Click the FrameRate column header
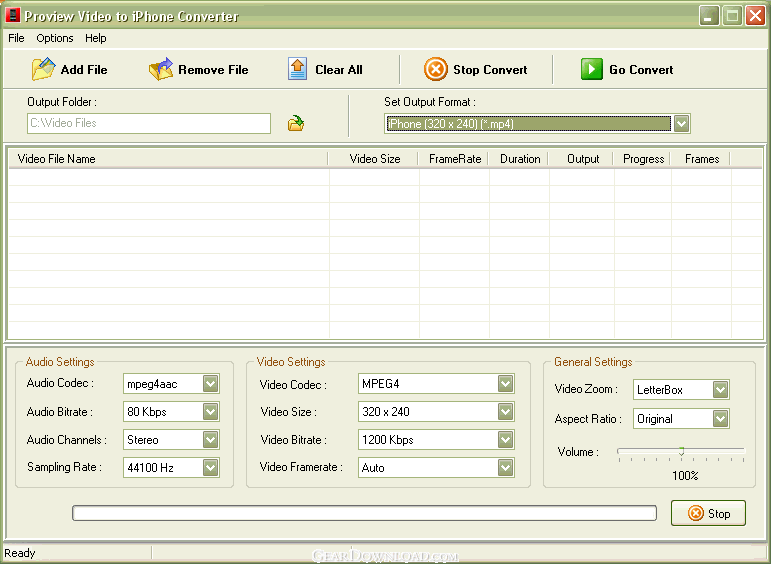Screen dimensions: 771x564 click(x=454, y=159)
